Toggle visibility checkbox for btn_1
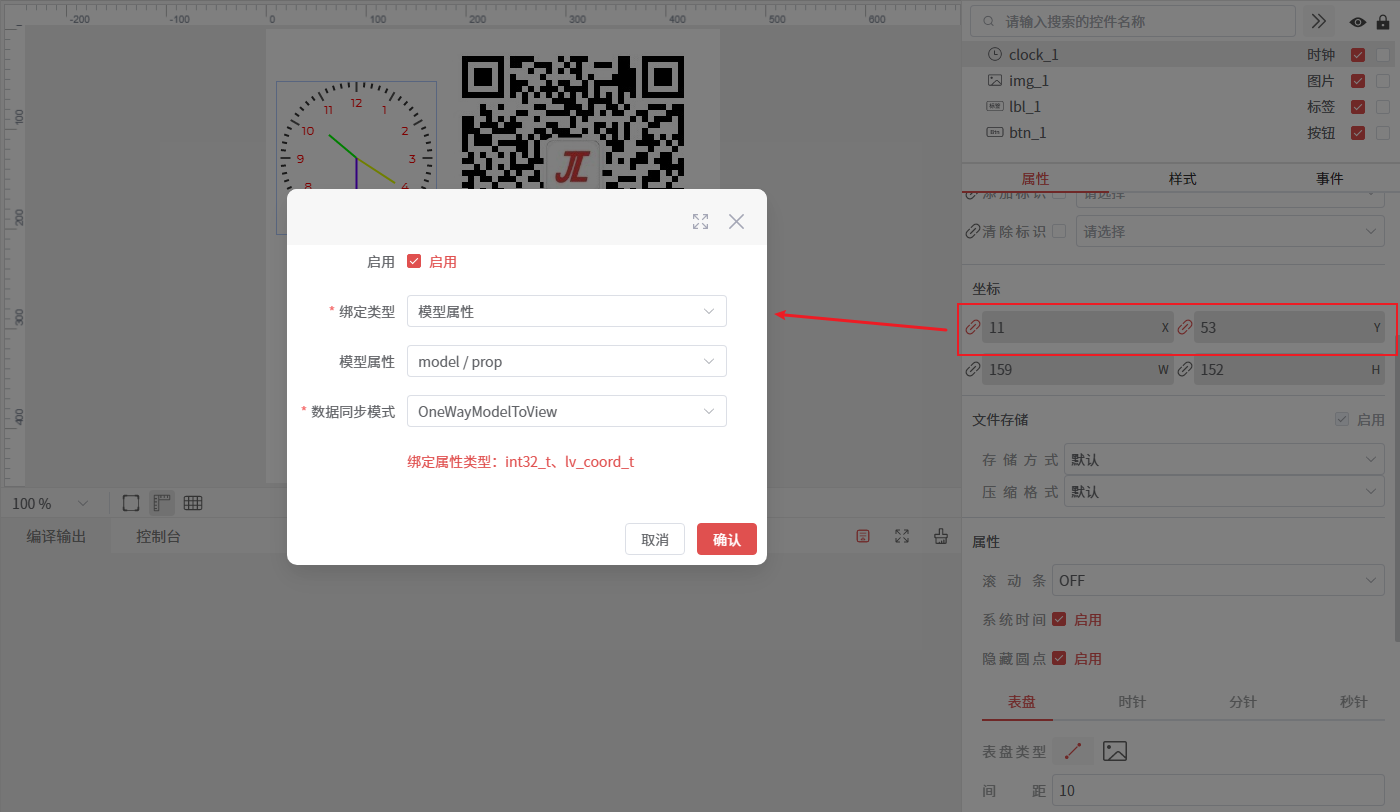This screenshot has width=1400, height=812. coord(1358,133)
